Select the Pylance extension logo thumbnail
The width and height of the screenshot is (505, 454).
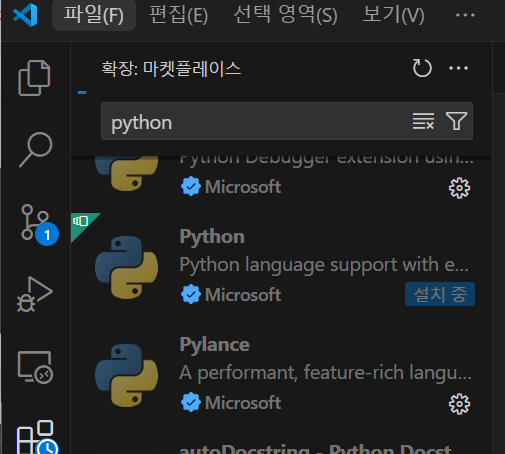click(x=126, y=376)
